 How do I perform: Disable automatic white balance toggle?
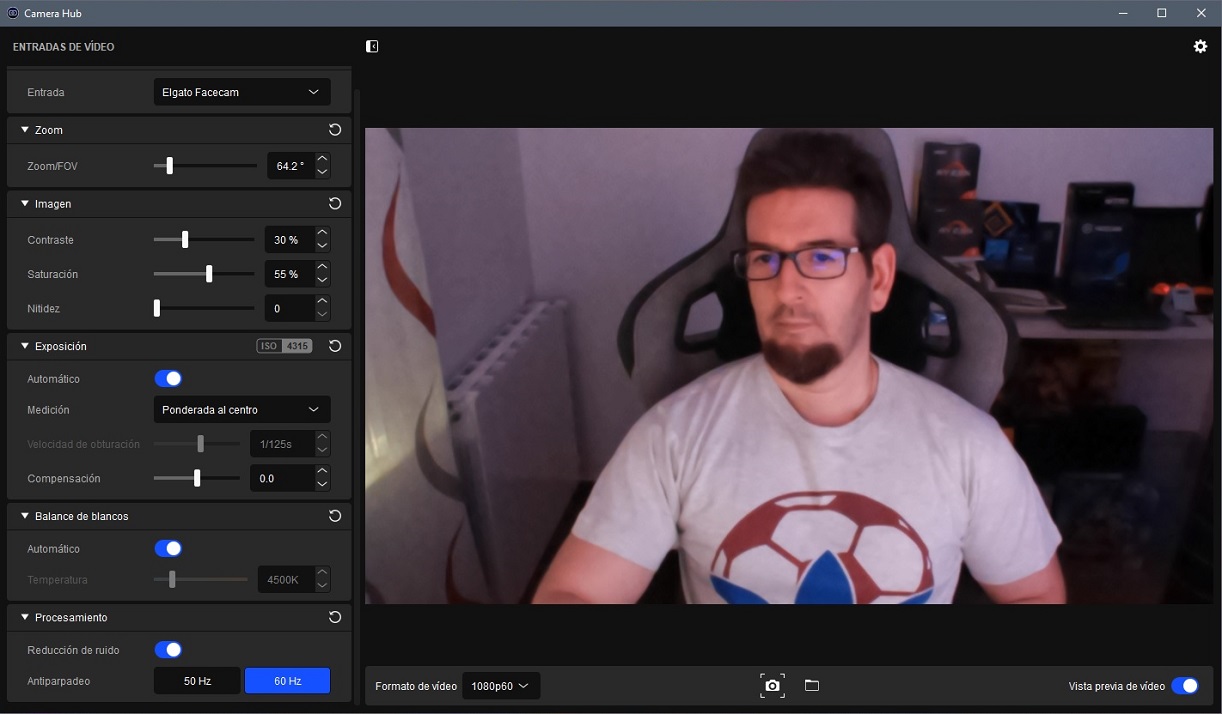click(x=168, y=549)
